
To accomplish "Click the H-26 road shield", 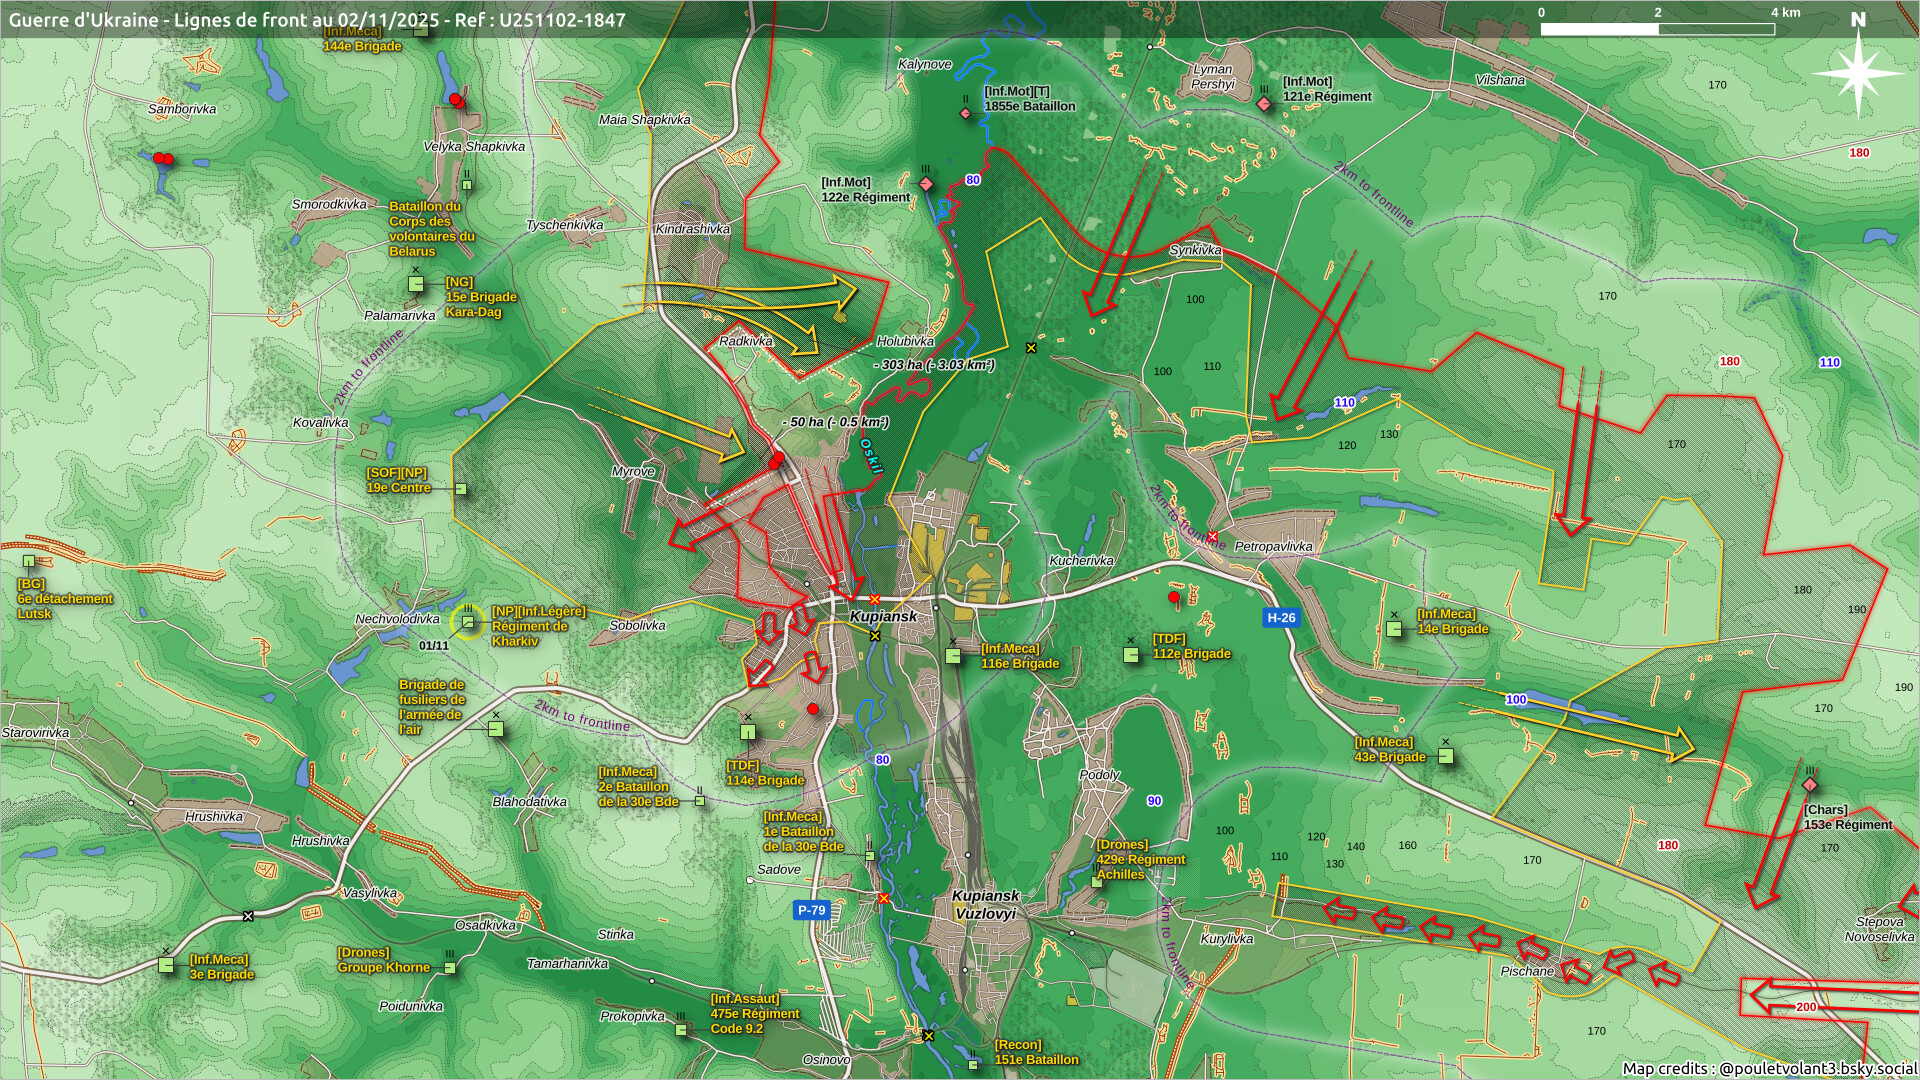I will tap(1281, 618).
